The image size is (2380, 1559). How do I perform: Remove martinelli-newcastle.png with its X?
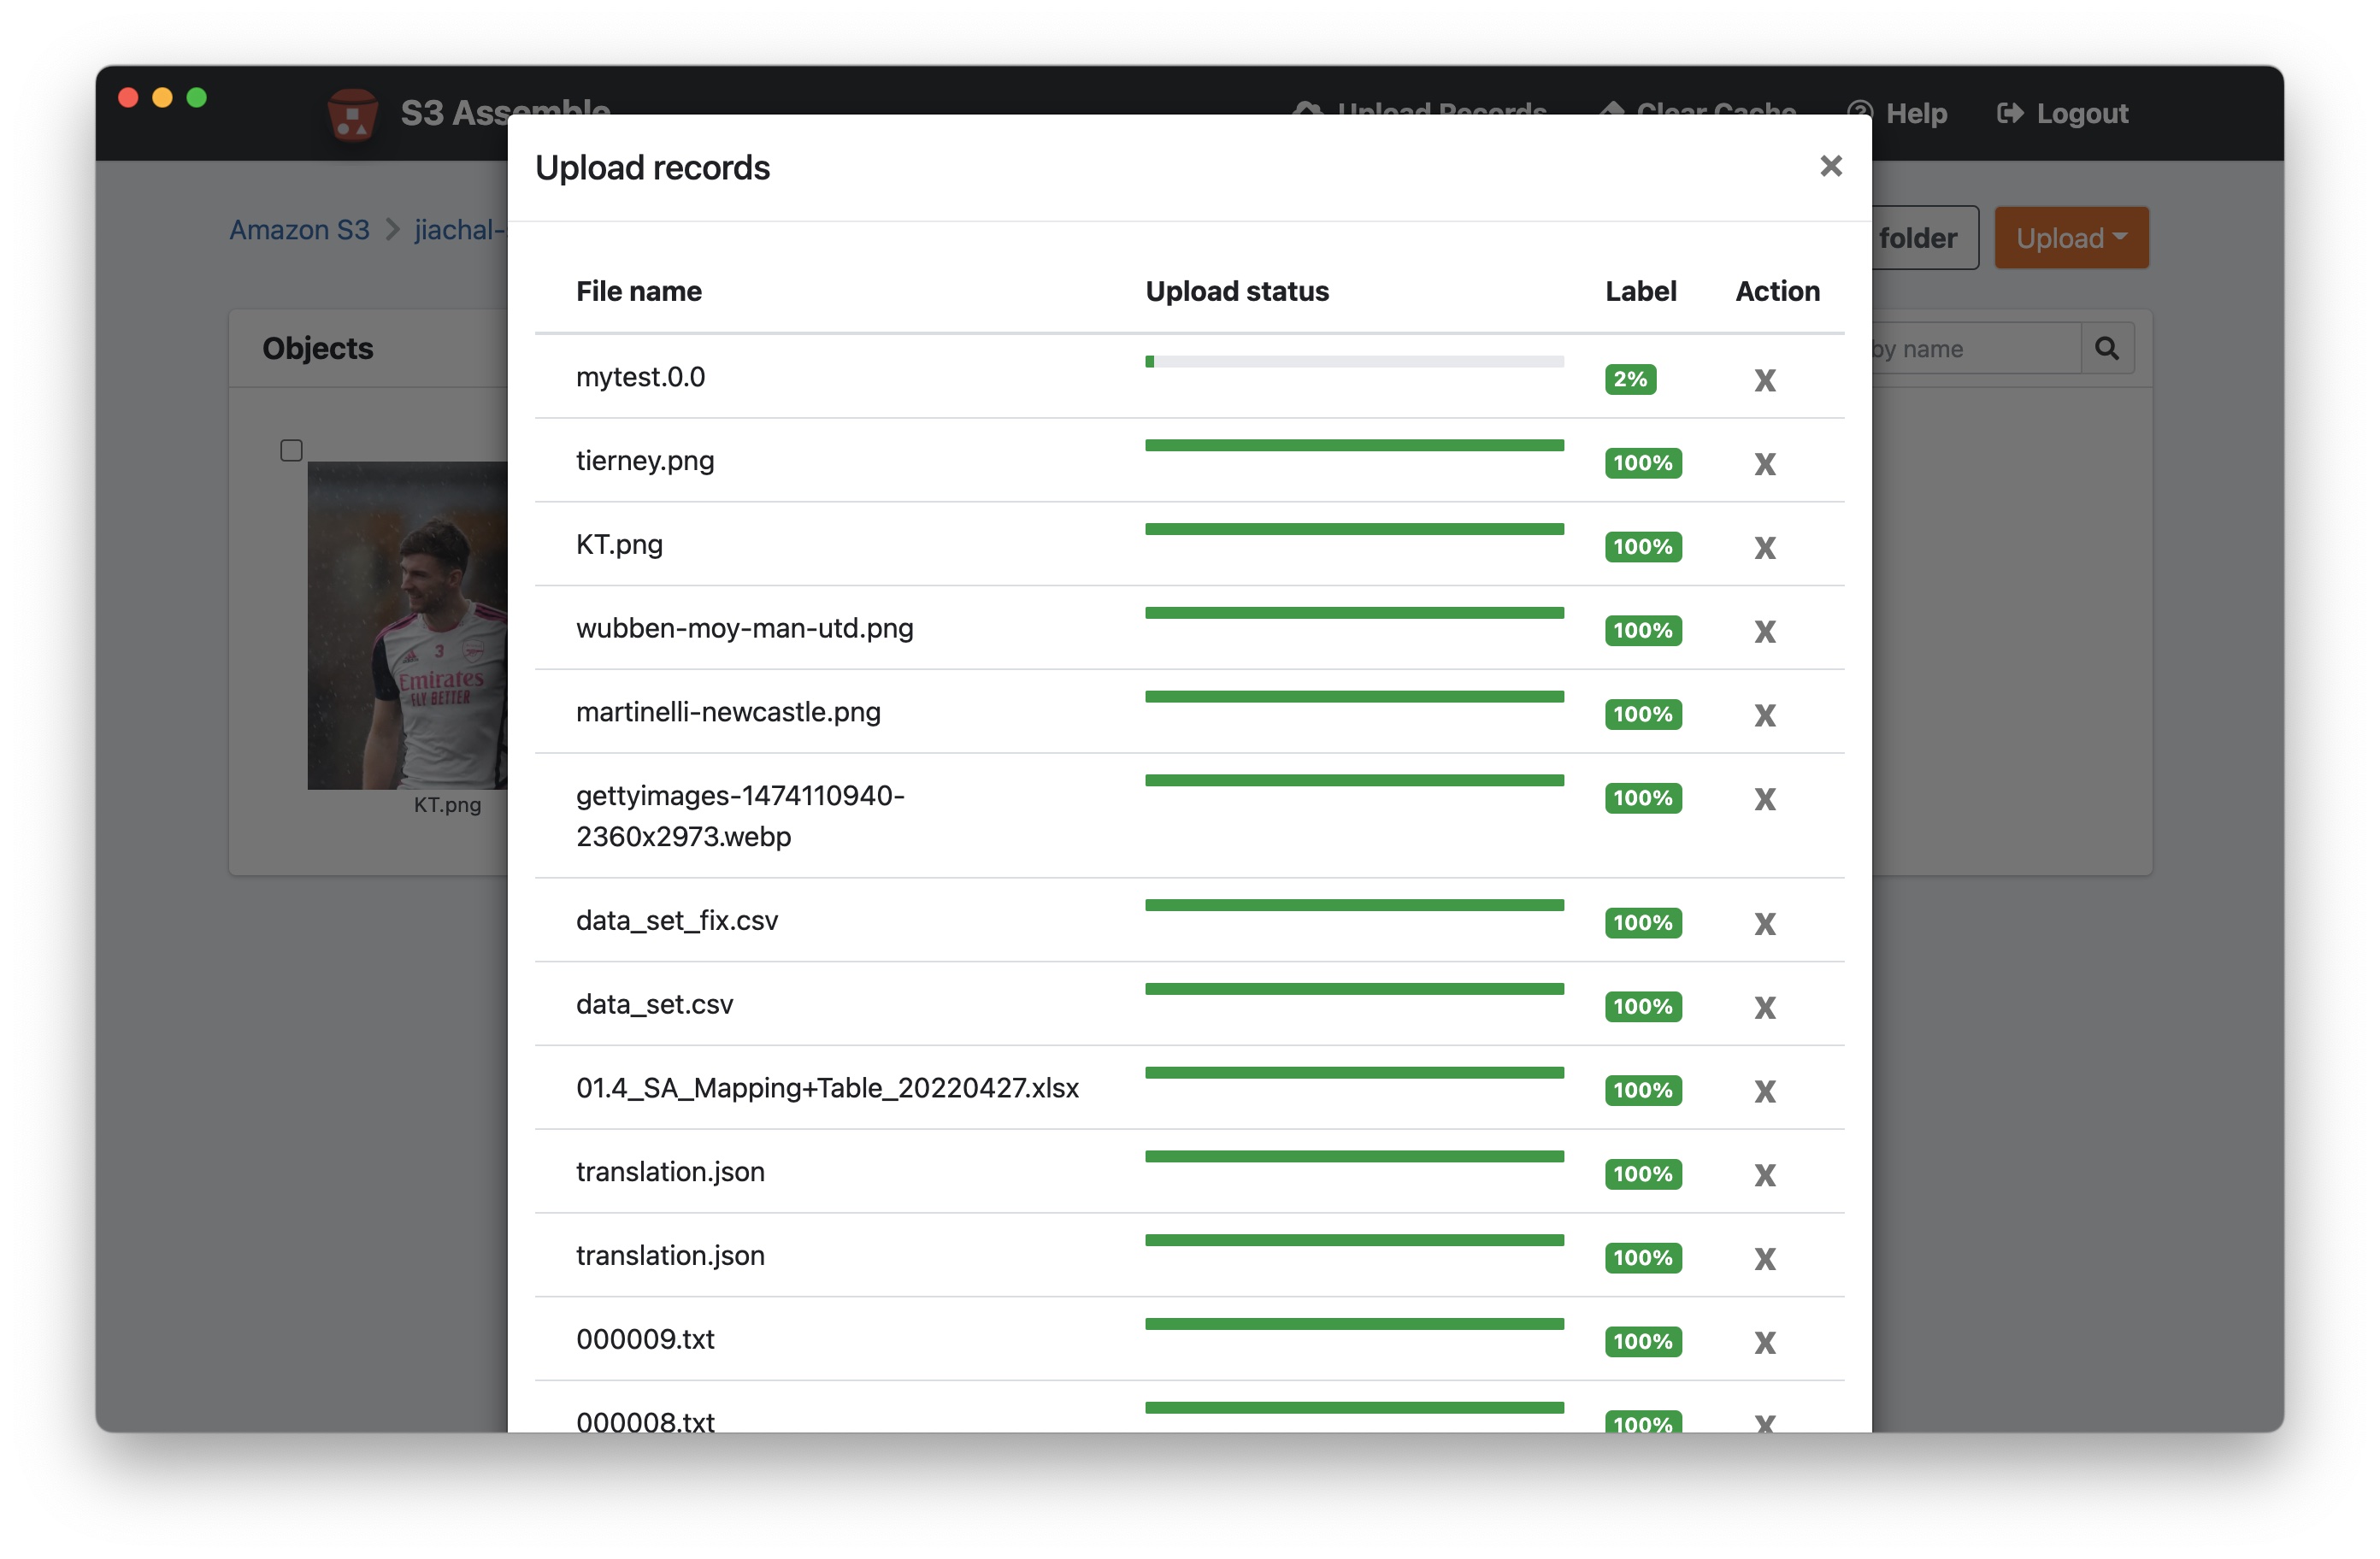pos(1764,715)
